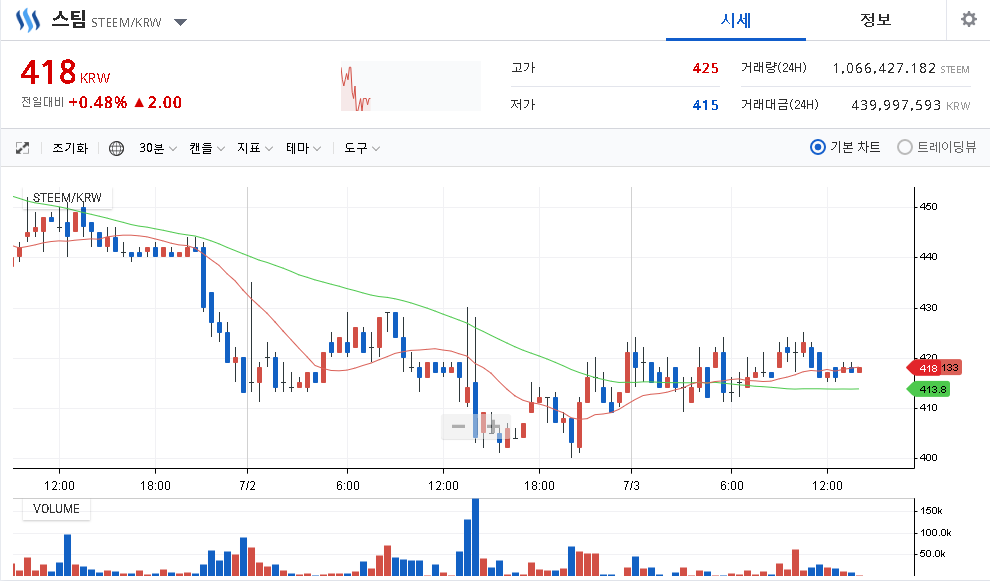Click the mini price sparkline thumbnail
This screenshot has height=581, width=990.
click(410, 87)
